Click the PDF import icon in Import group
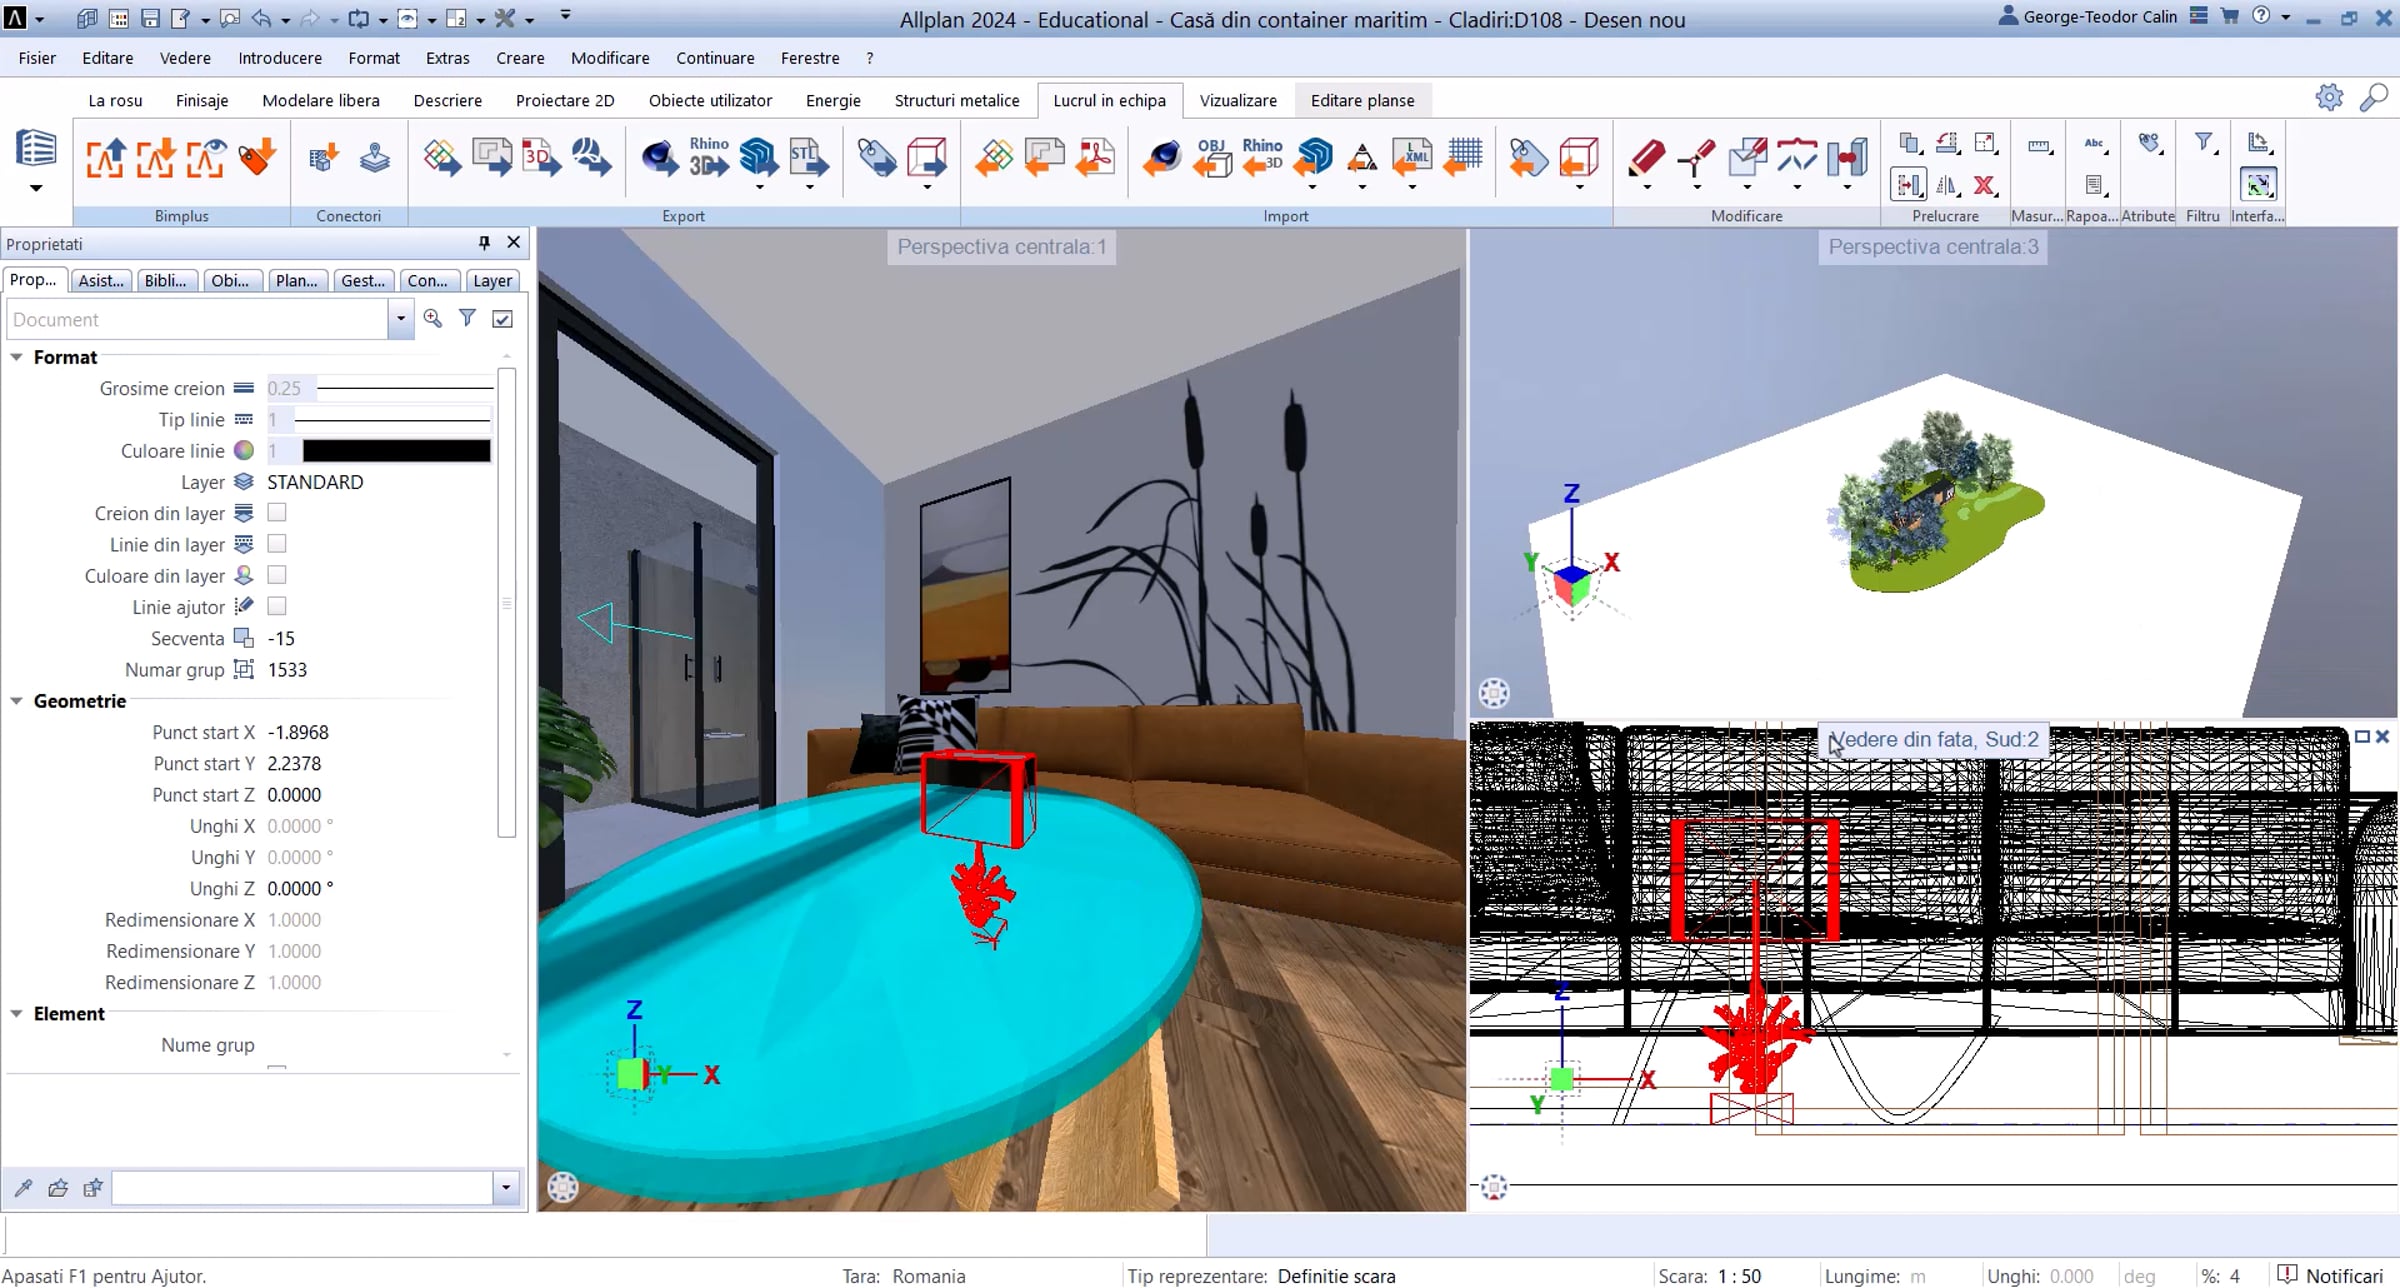The height and width of the screenshot is (1288, 2400). click(x=1095, y=157)
